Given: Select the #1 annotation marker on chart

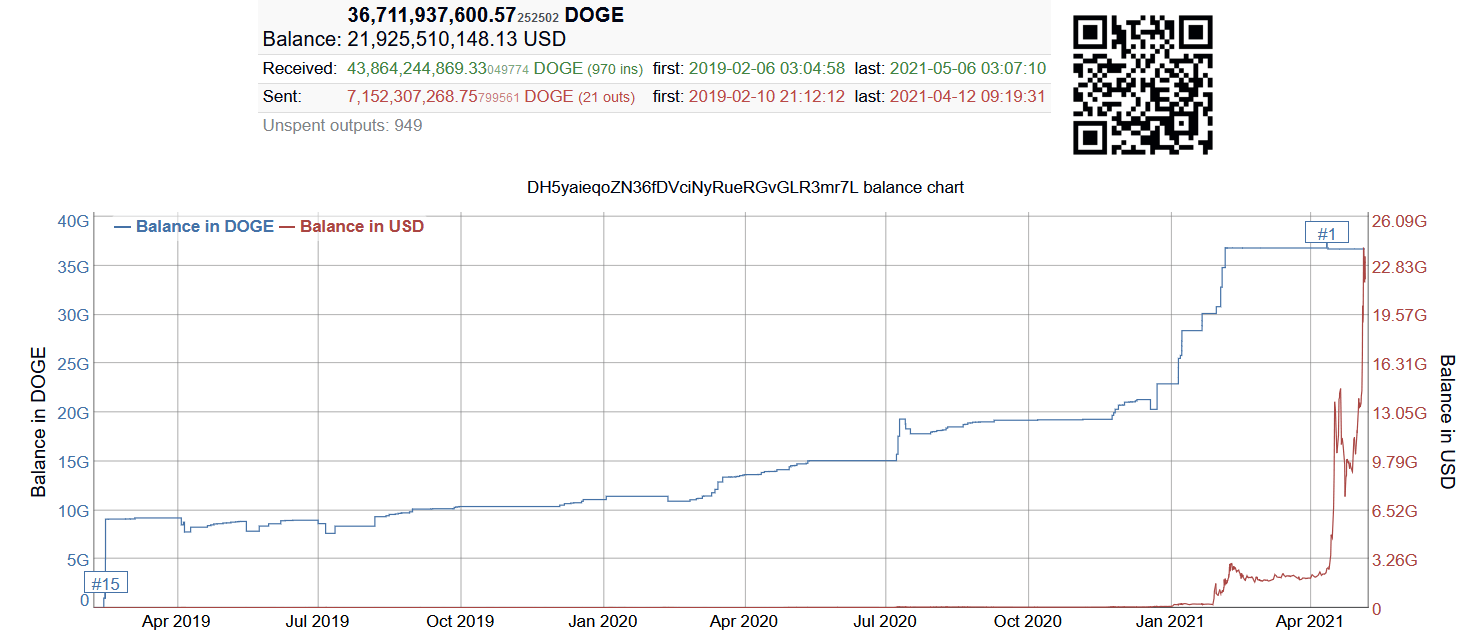Looking at the screenshot, I should pyautogui.click(x=1326, y=234).
